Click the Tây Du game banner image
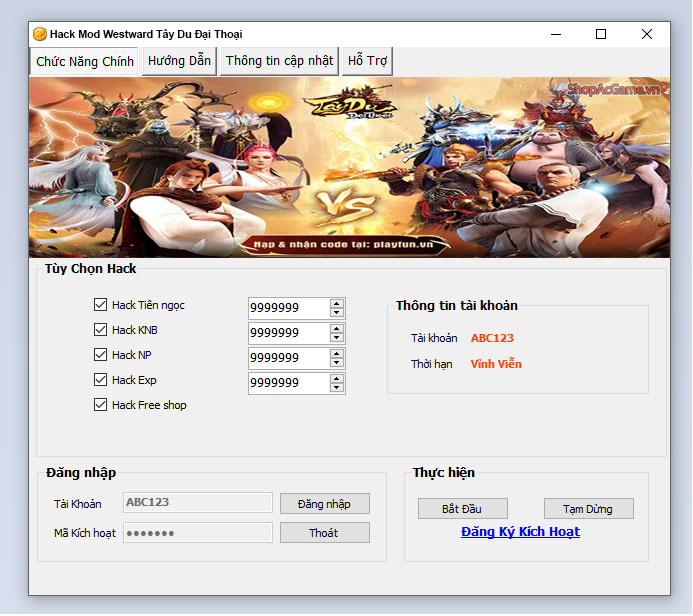 (350, 167)
